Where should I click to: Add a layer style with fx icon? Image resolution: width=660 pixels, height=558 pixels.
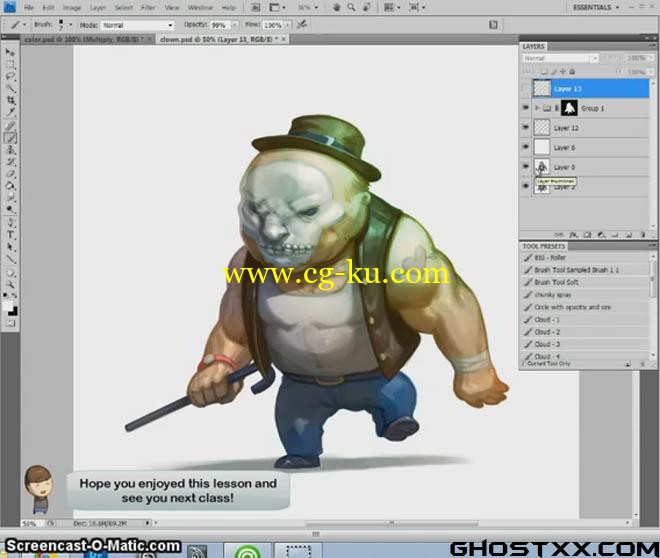pos(573,235)
